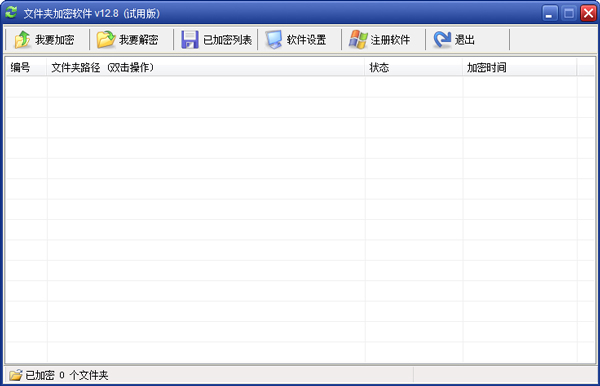
Task: Click the 已加密 0 个文件夹 status text
Action: pyautogui.click(x=67, y=375)
